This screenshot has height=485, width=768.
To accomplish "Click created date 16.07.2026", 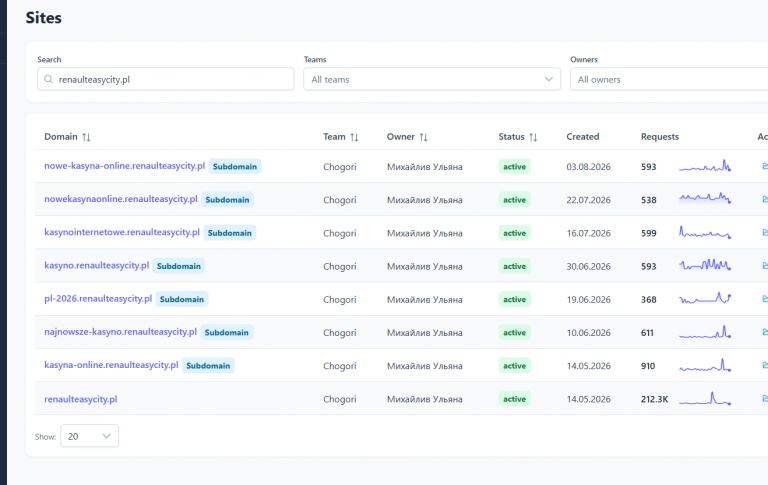I will coord(588,233).
